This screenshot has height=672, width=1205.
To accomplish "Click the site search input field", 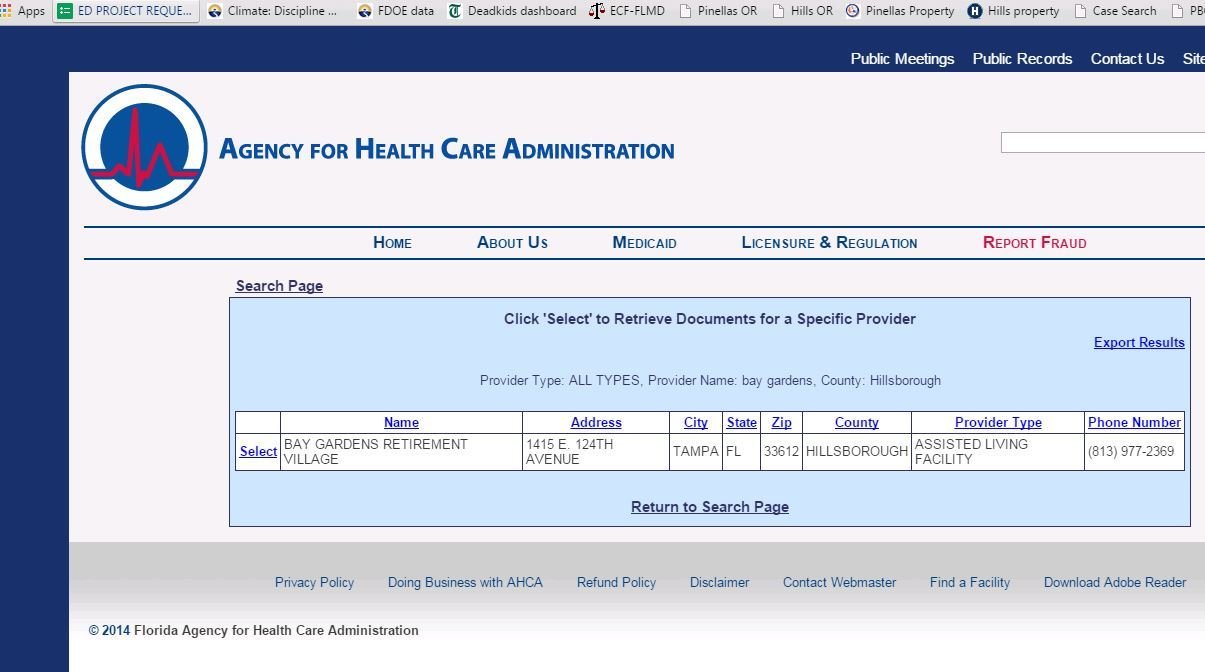I will coord(1103,143).
